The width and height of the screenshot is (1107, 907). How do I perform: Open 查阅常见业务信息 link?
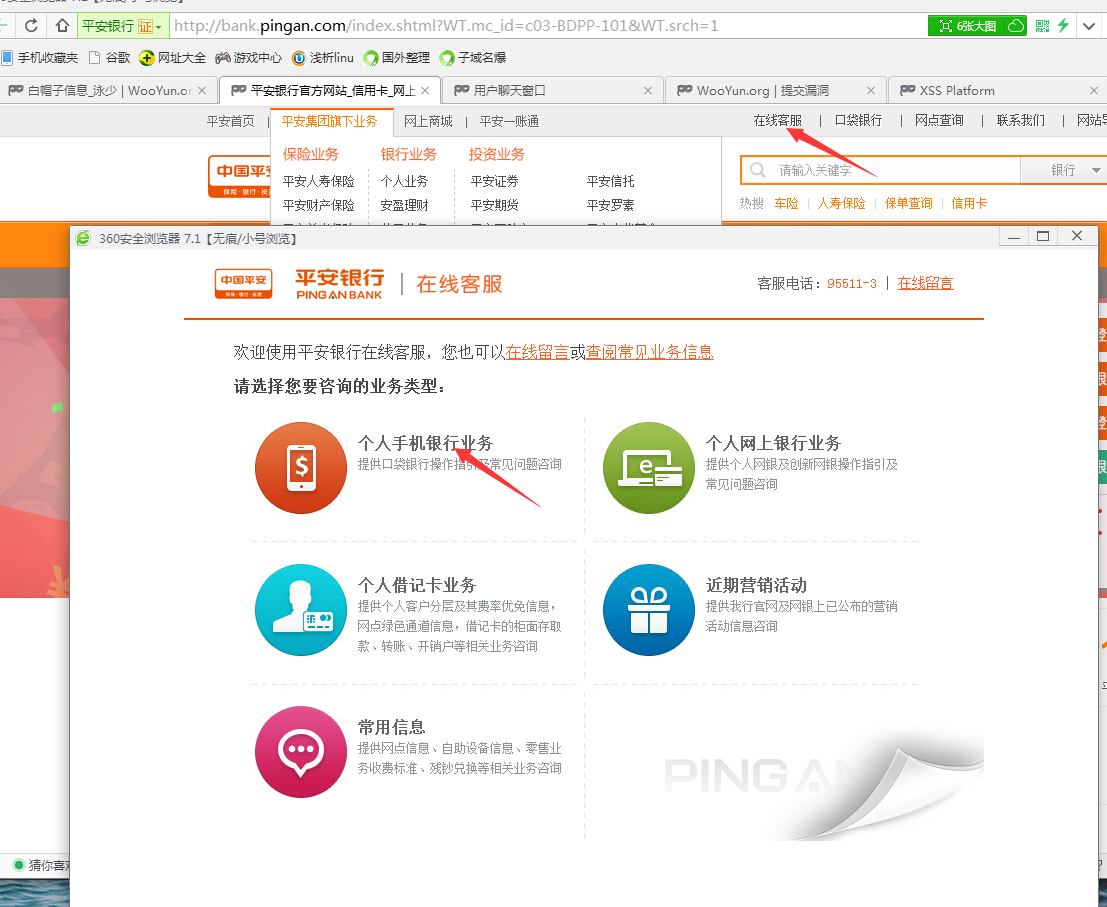click(650, 352)
